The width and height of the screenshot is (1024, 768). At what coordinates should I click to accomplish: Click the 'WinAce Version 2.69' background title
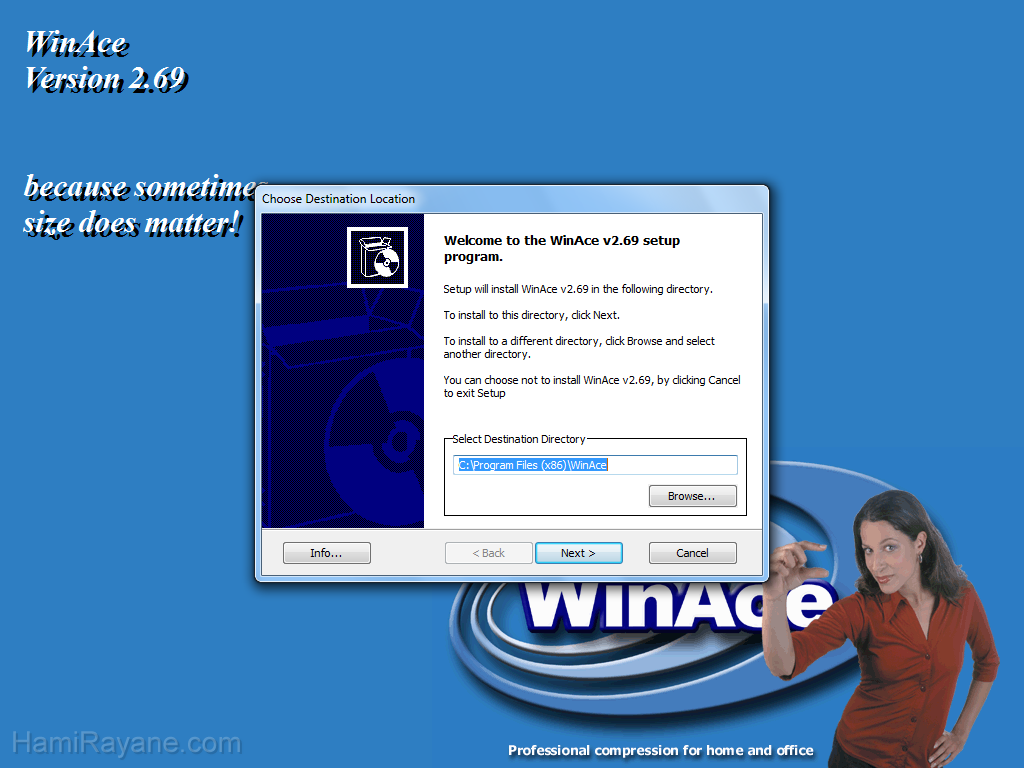click(106, 61)
